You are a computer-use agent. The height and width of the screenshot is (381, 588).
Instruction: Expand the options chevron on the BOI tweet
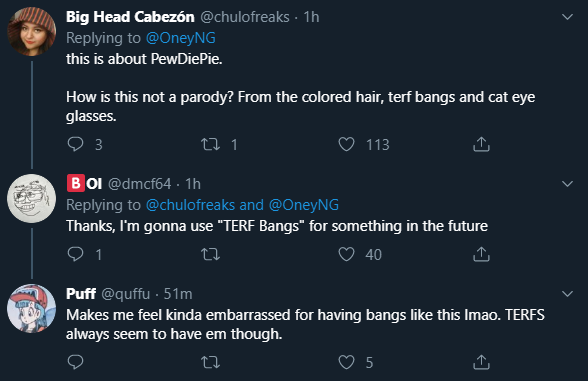[567, 184]
